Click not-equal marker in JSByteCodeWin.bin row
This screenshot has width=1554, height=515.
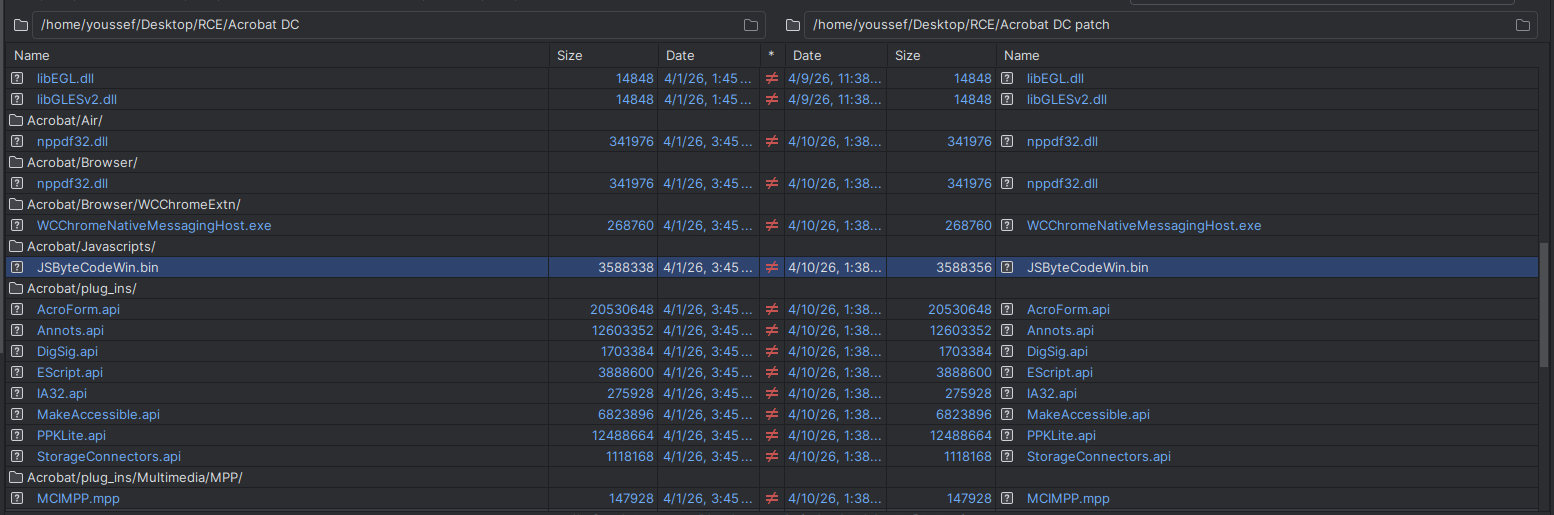pos(771,267)
